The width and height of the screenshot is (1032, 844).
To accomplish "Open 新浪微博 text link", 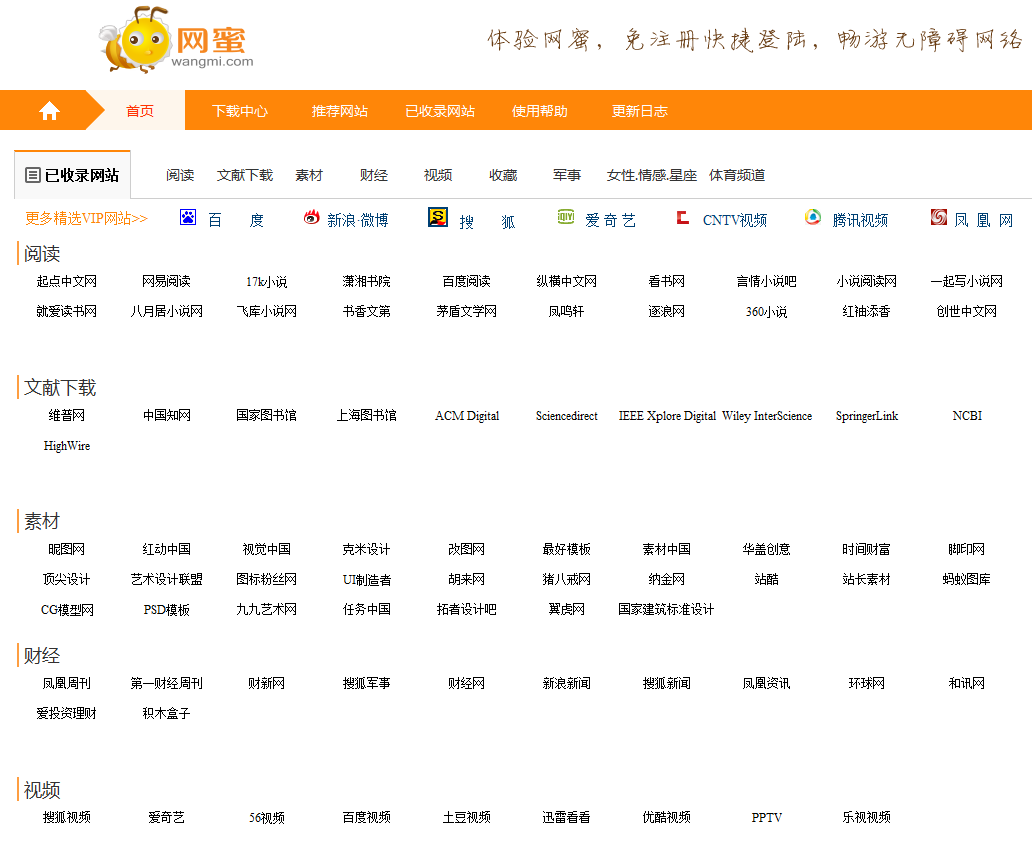I will 358,220.
